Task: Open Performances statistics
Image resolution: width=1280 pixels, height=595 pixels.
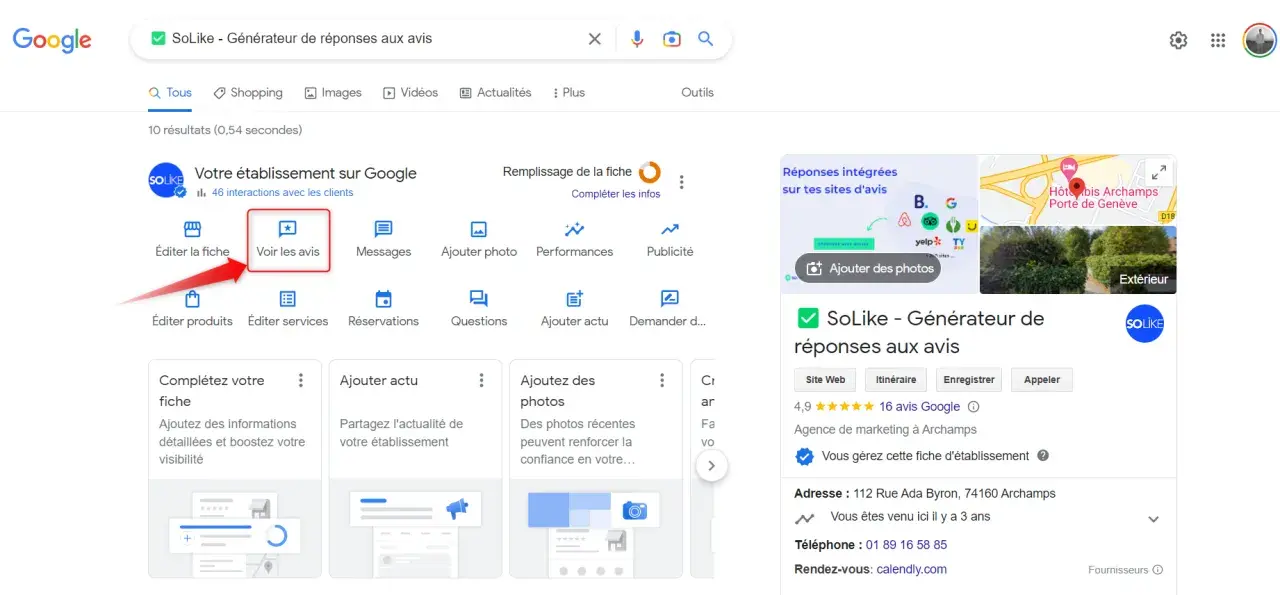Action: (x=574, y=240)
